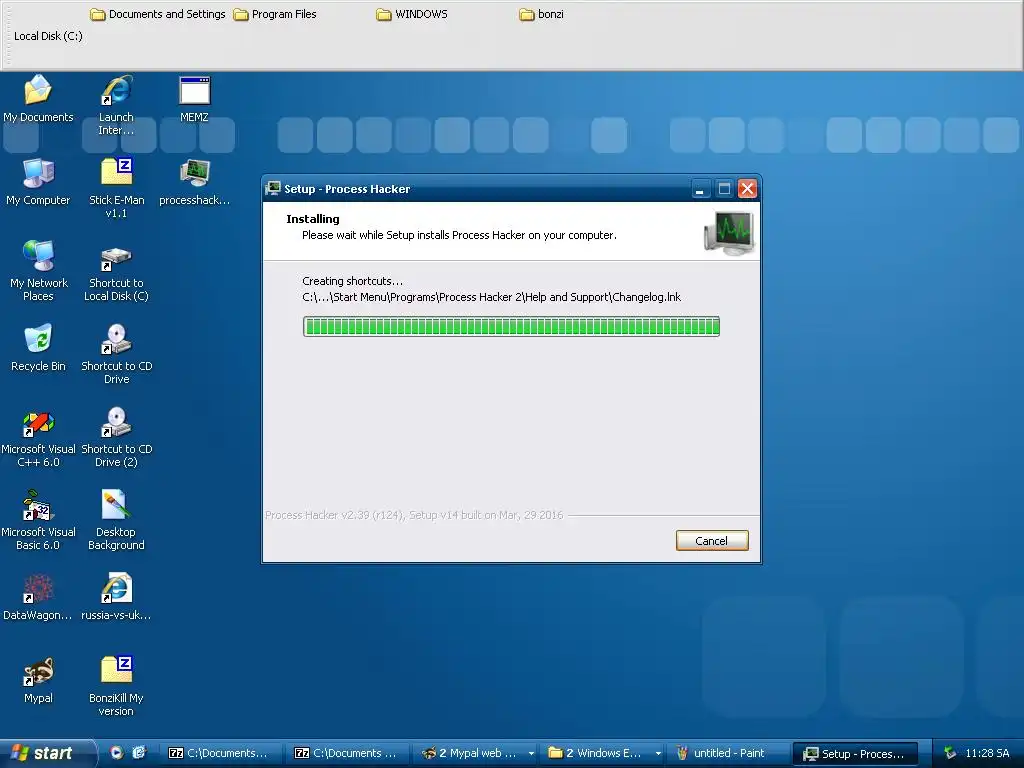Image resolution: width=1024 pixels, height=768 pixels.
Task: Select the processhacker installer desktop icon
Action: (x=195, y=182)
